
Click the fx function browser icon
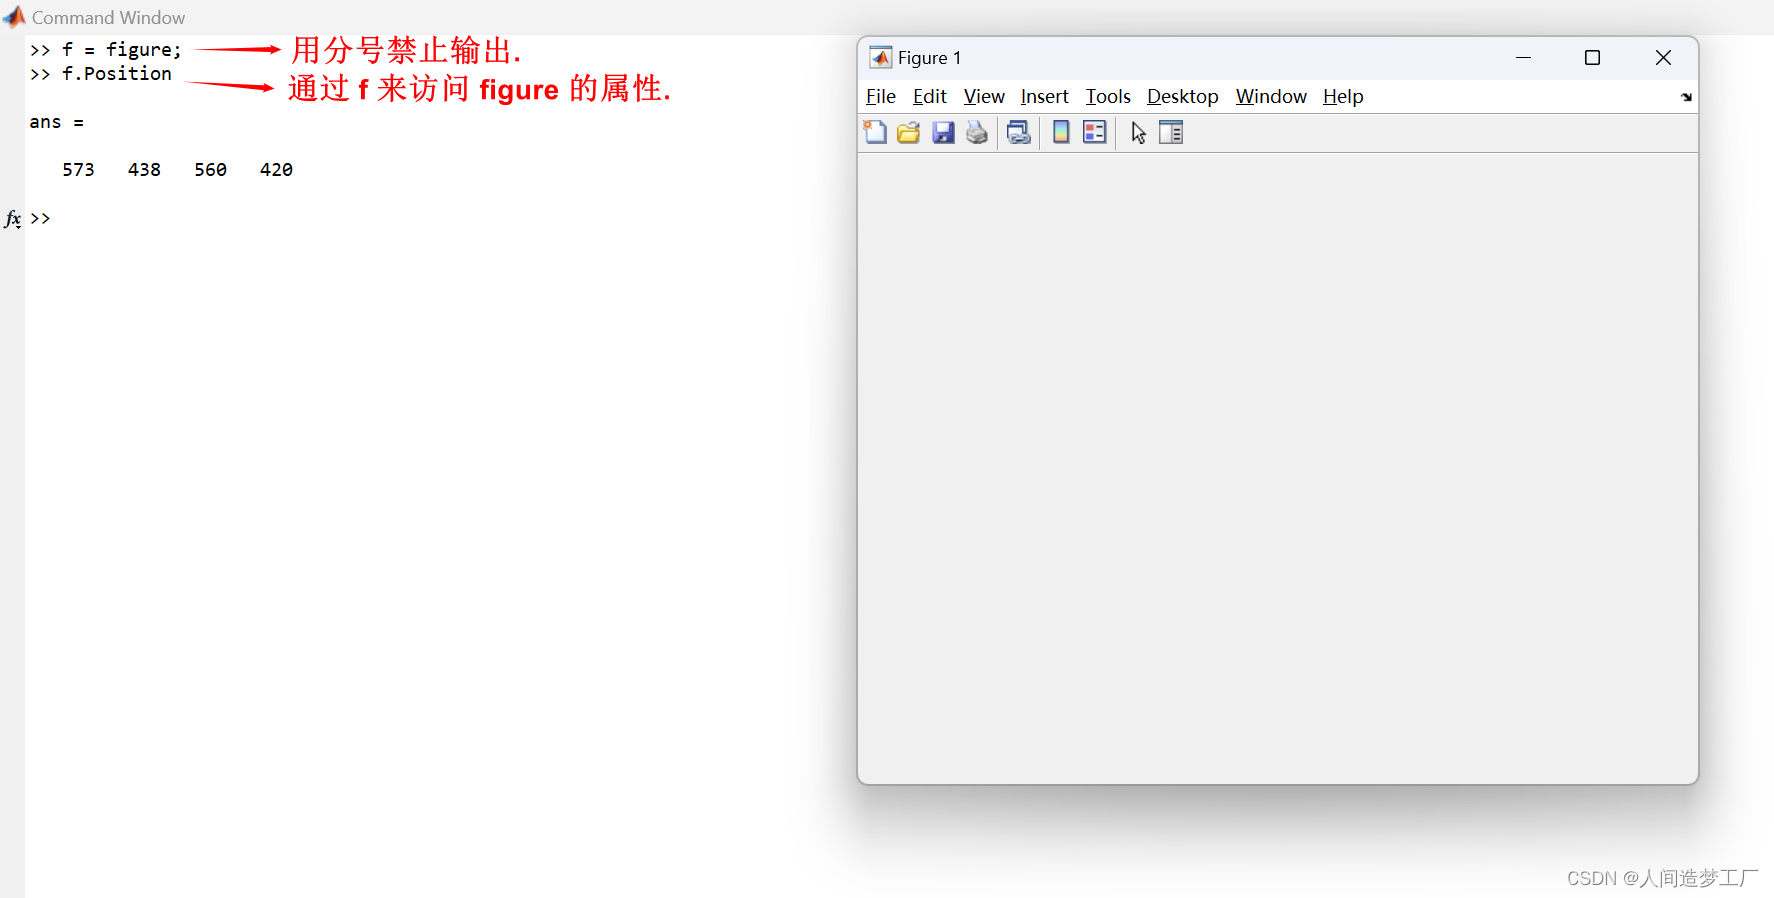pyautogui.click(x=13, y=219)
